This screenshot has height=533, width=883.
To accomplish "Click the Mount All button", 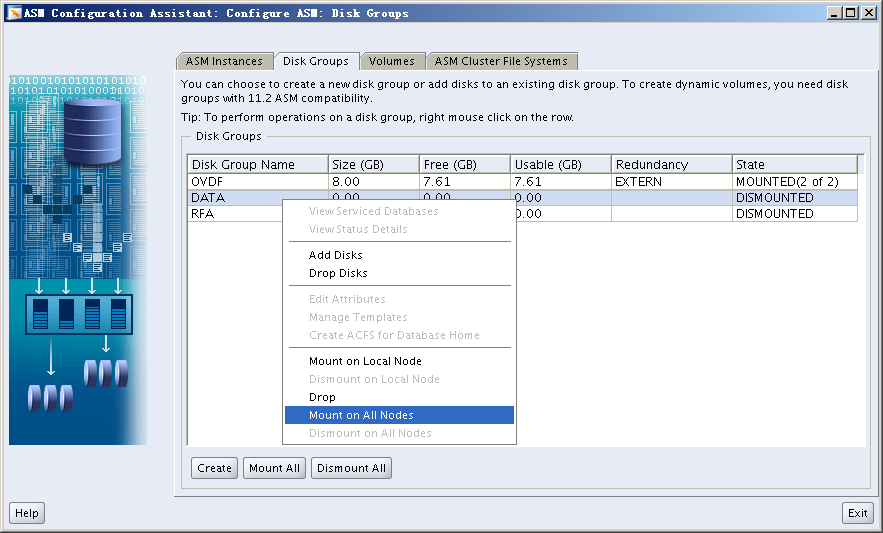I will [274, 468].
